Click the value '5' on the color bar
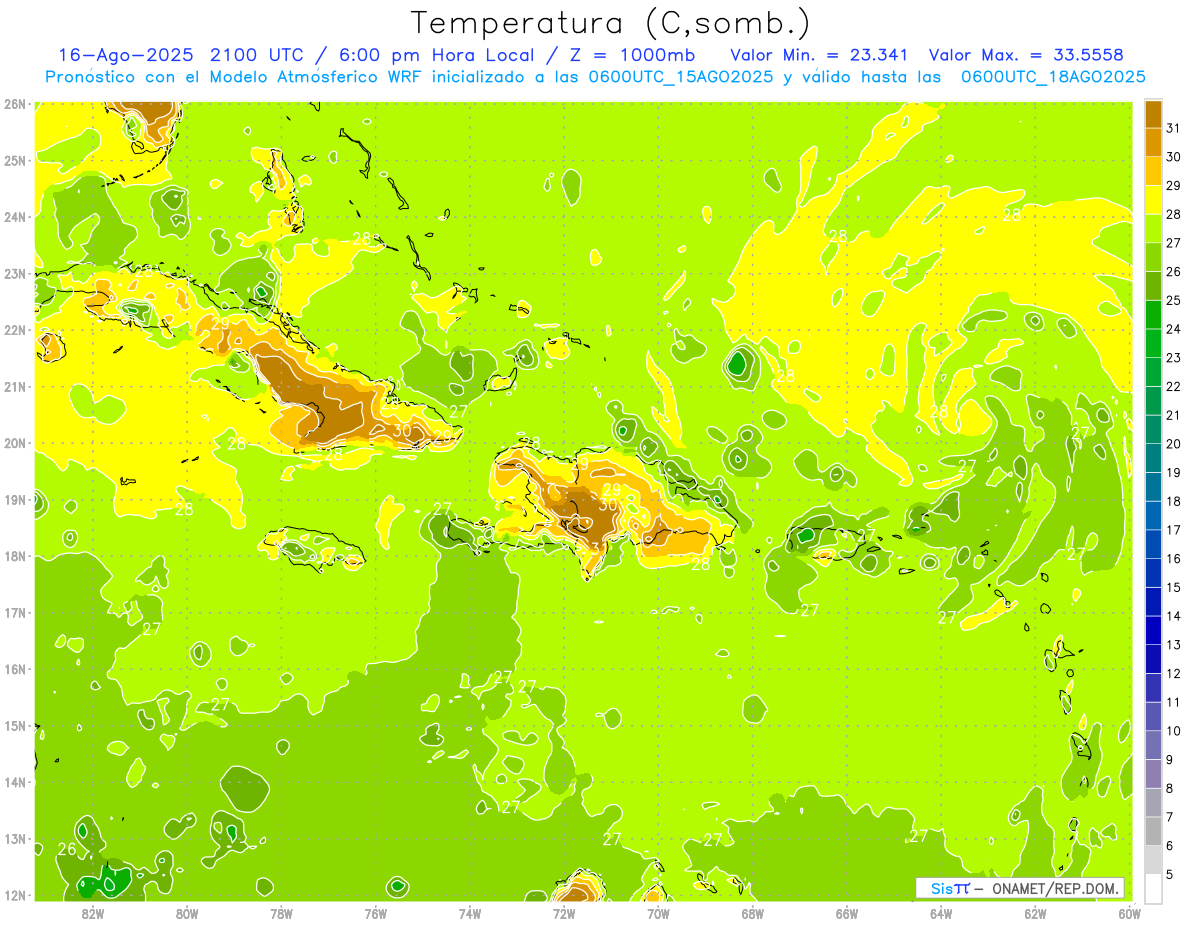The image size is (1200, 927). (1170, 875)
